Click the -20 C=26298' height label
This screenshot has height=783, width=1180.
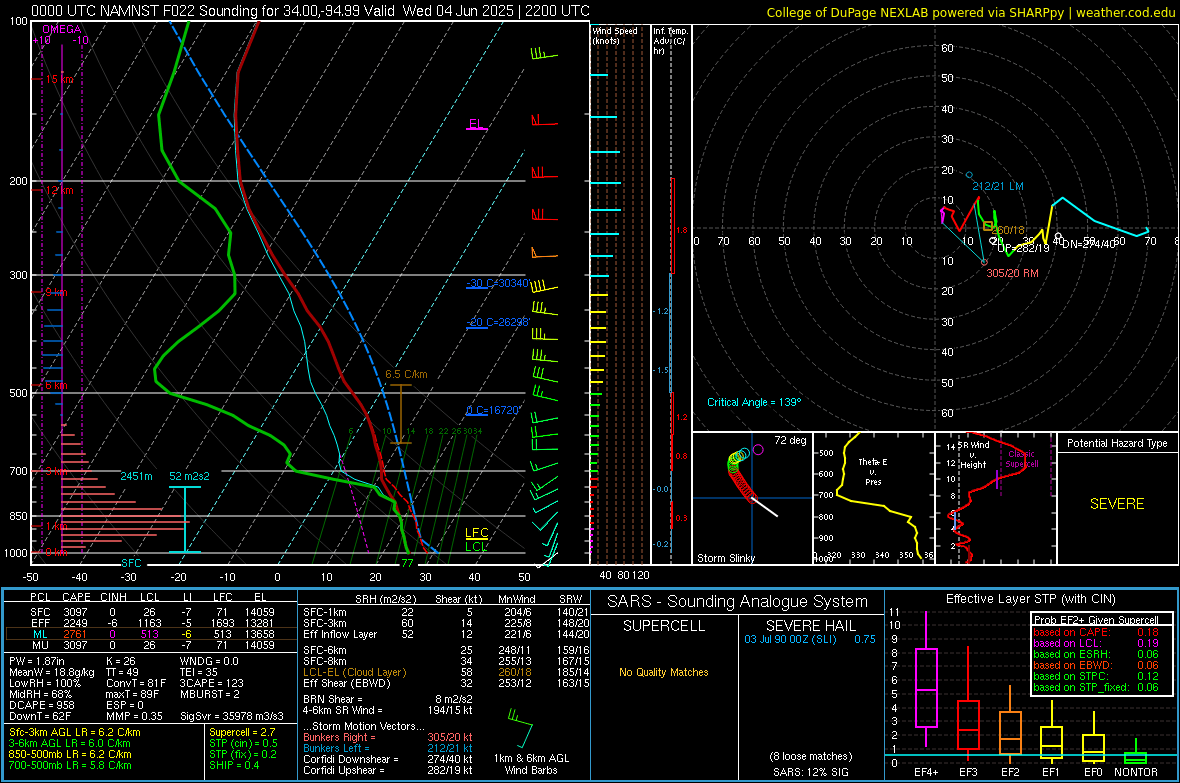[497, 321]
